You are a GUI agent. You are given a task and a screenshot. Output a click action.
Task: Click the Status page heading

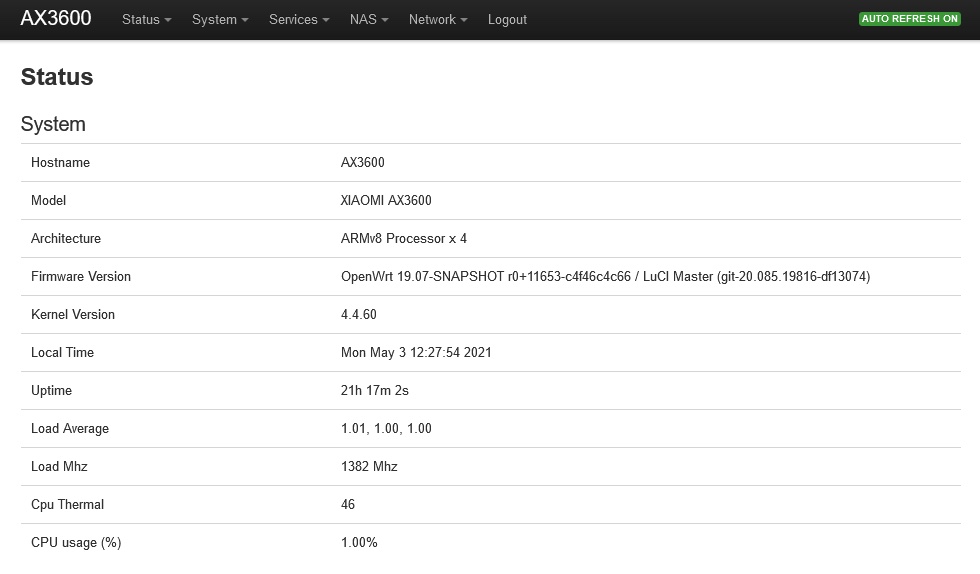57,77
